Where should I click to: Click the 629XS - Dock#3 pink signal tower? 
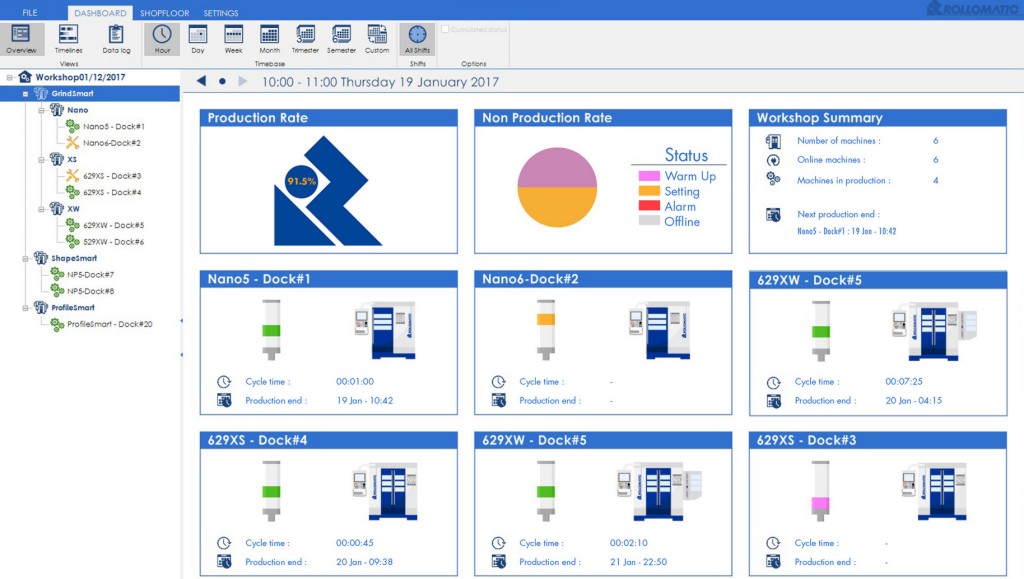820,491
